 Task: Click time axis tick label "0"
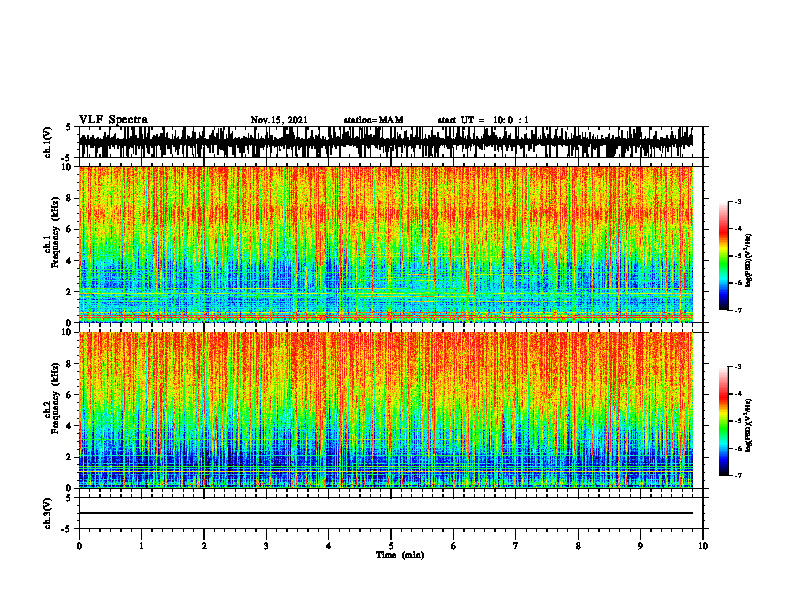(79, 546)
